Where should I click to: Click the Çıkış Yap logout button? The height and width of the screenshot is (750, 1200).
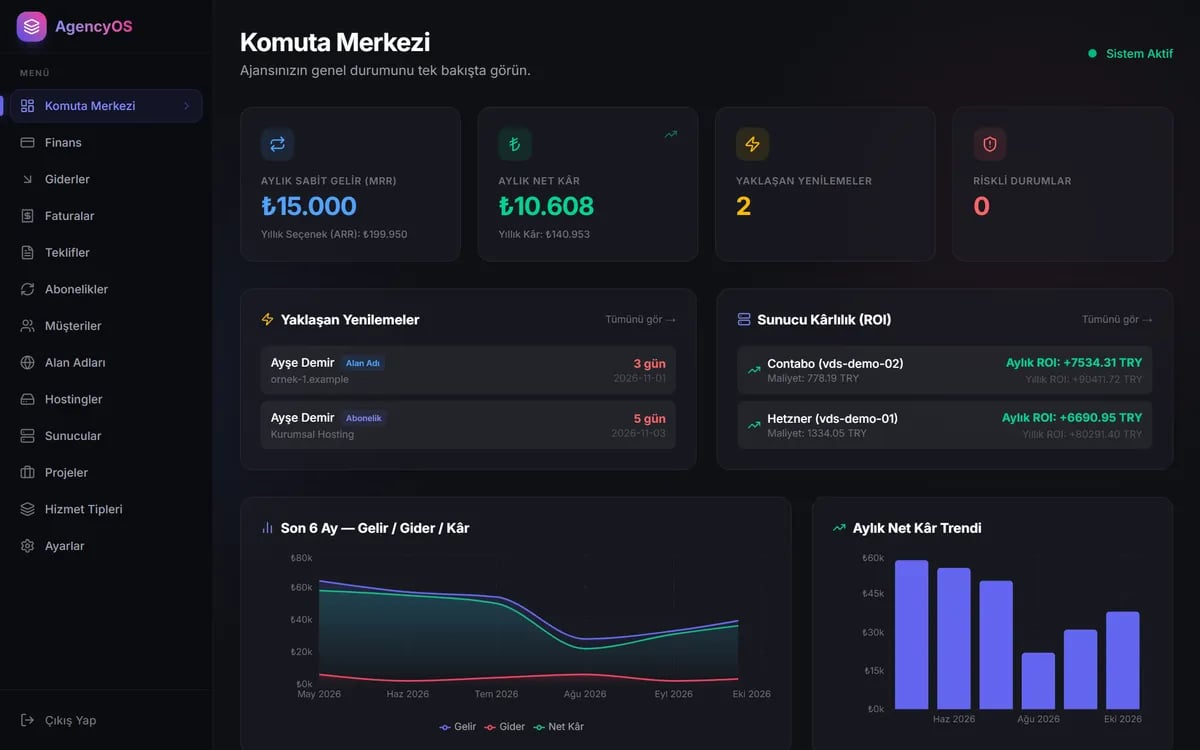[107, 720]
